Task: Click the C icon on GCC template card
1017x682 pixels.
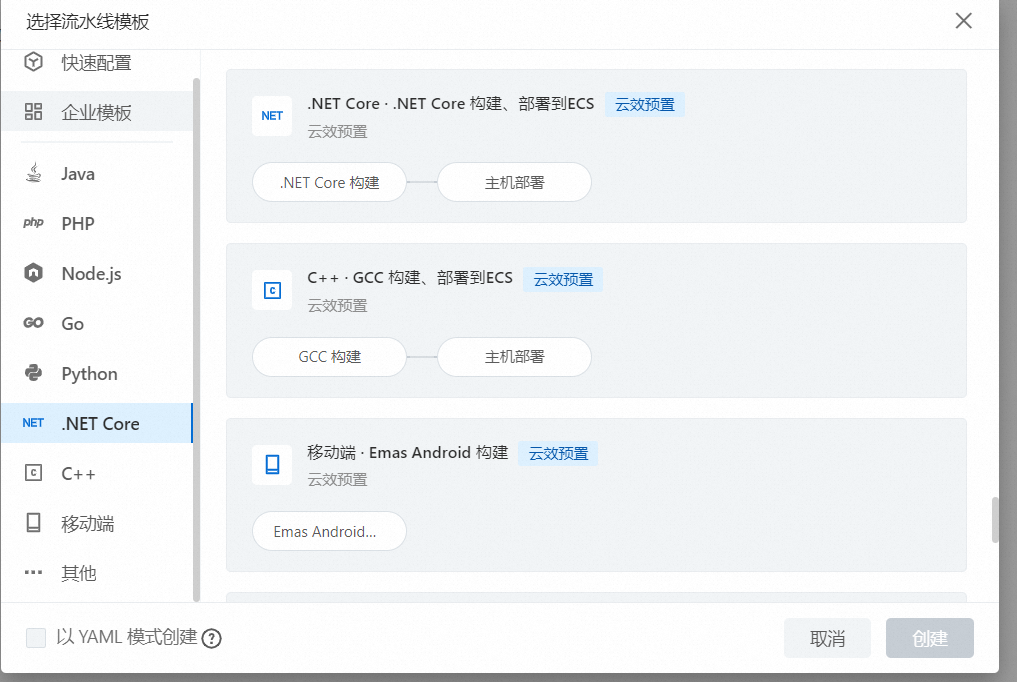Action: coord(272,290)
